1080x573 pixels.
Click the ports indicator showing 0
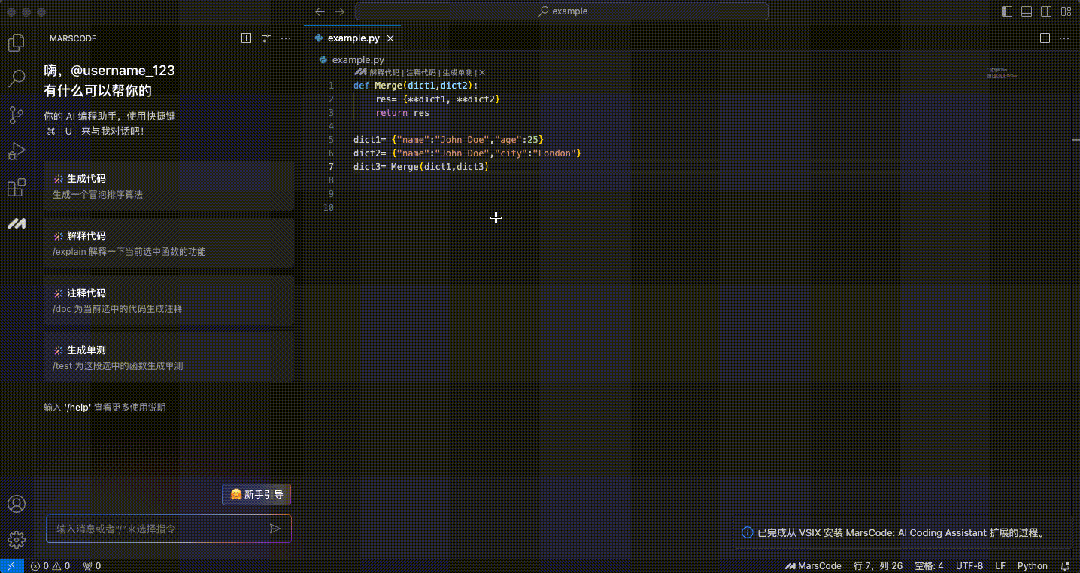pos(92,566)
